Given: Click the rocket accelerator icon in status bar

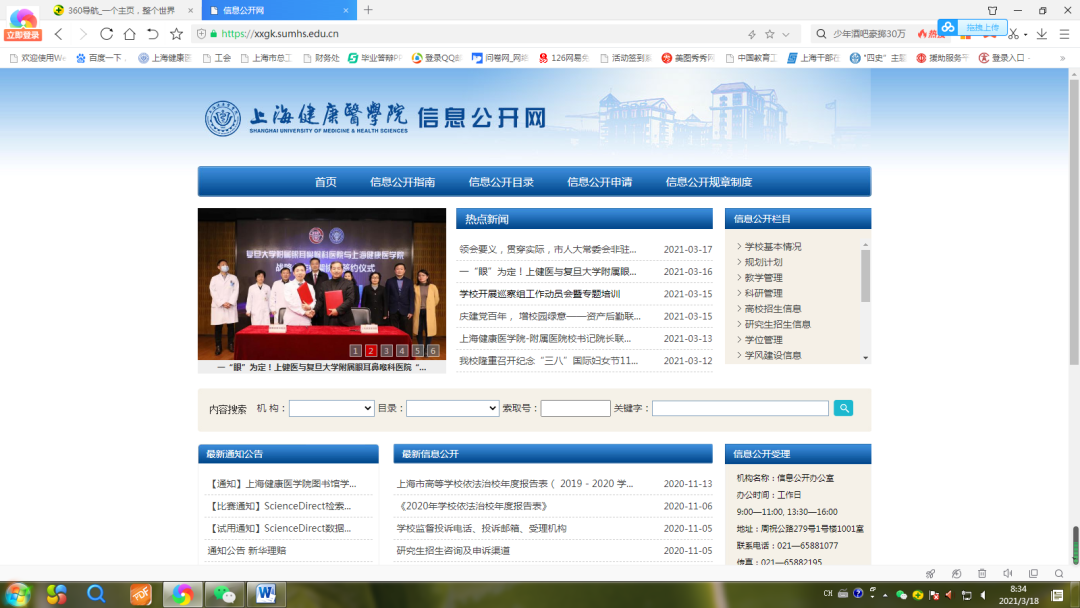Looking at the screenshot, I should [931, 574].
